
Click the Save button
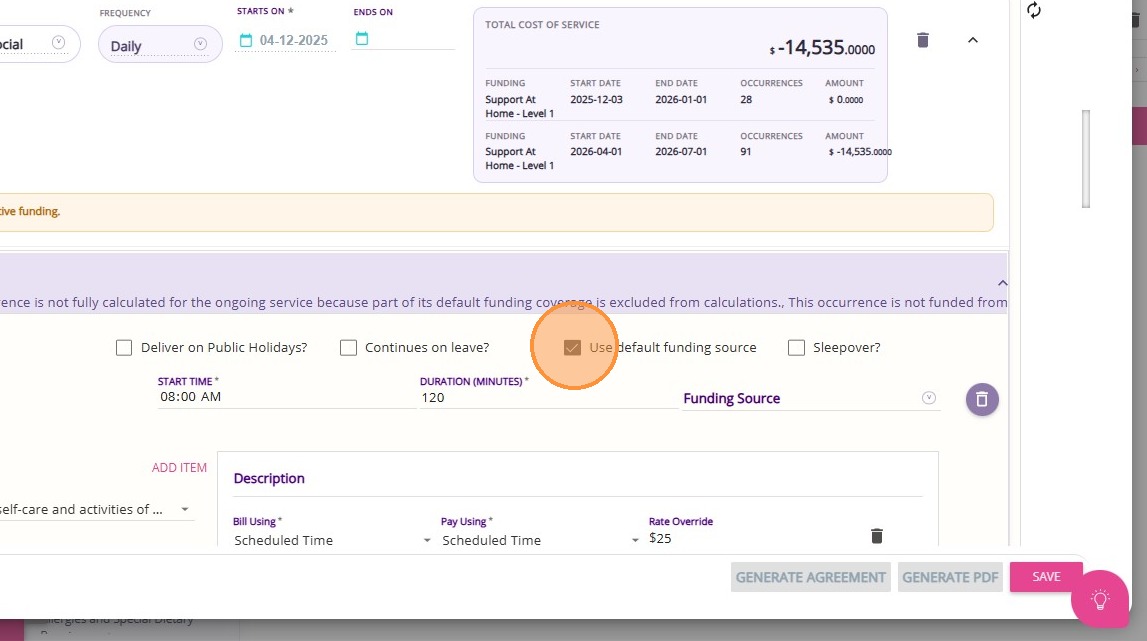[1045, 577]
